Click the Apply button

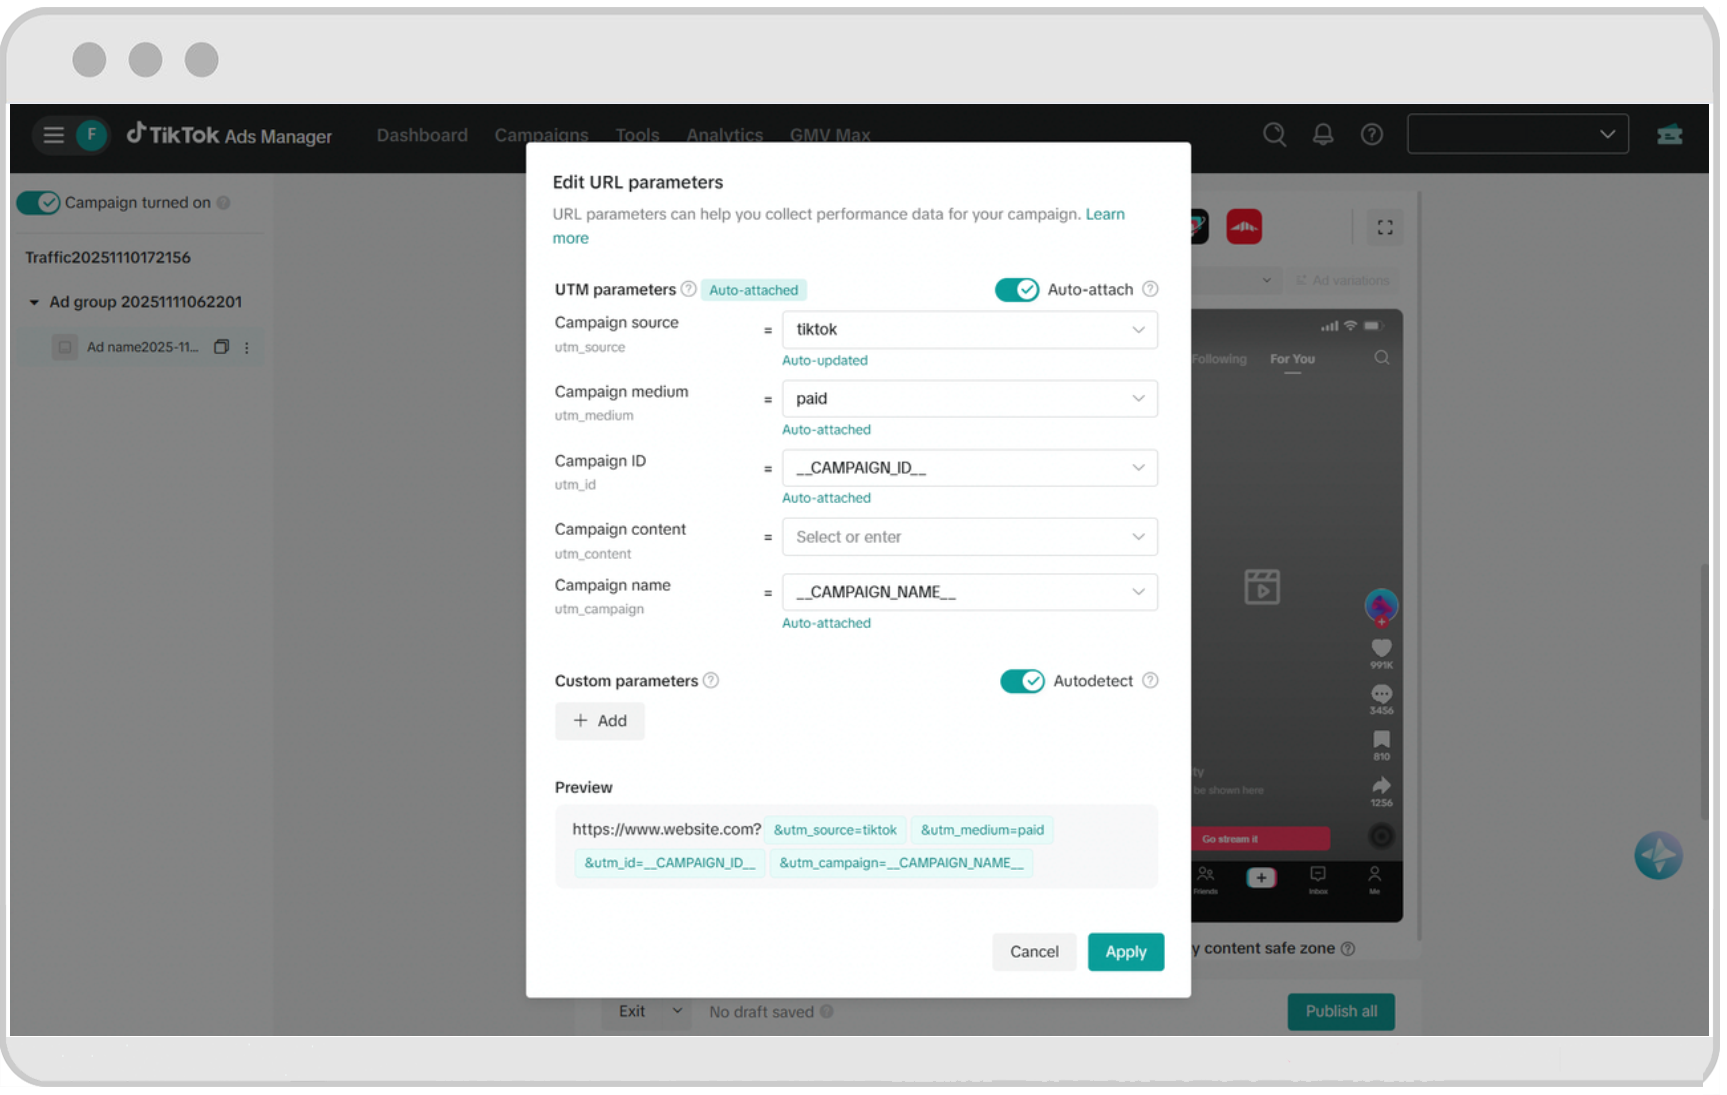pyautogui.click(x=1126, y=951)
